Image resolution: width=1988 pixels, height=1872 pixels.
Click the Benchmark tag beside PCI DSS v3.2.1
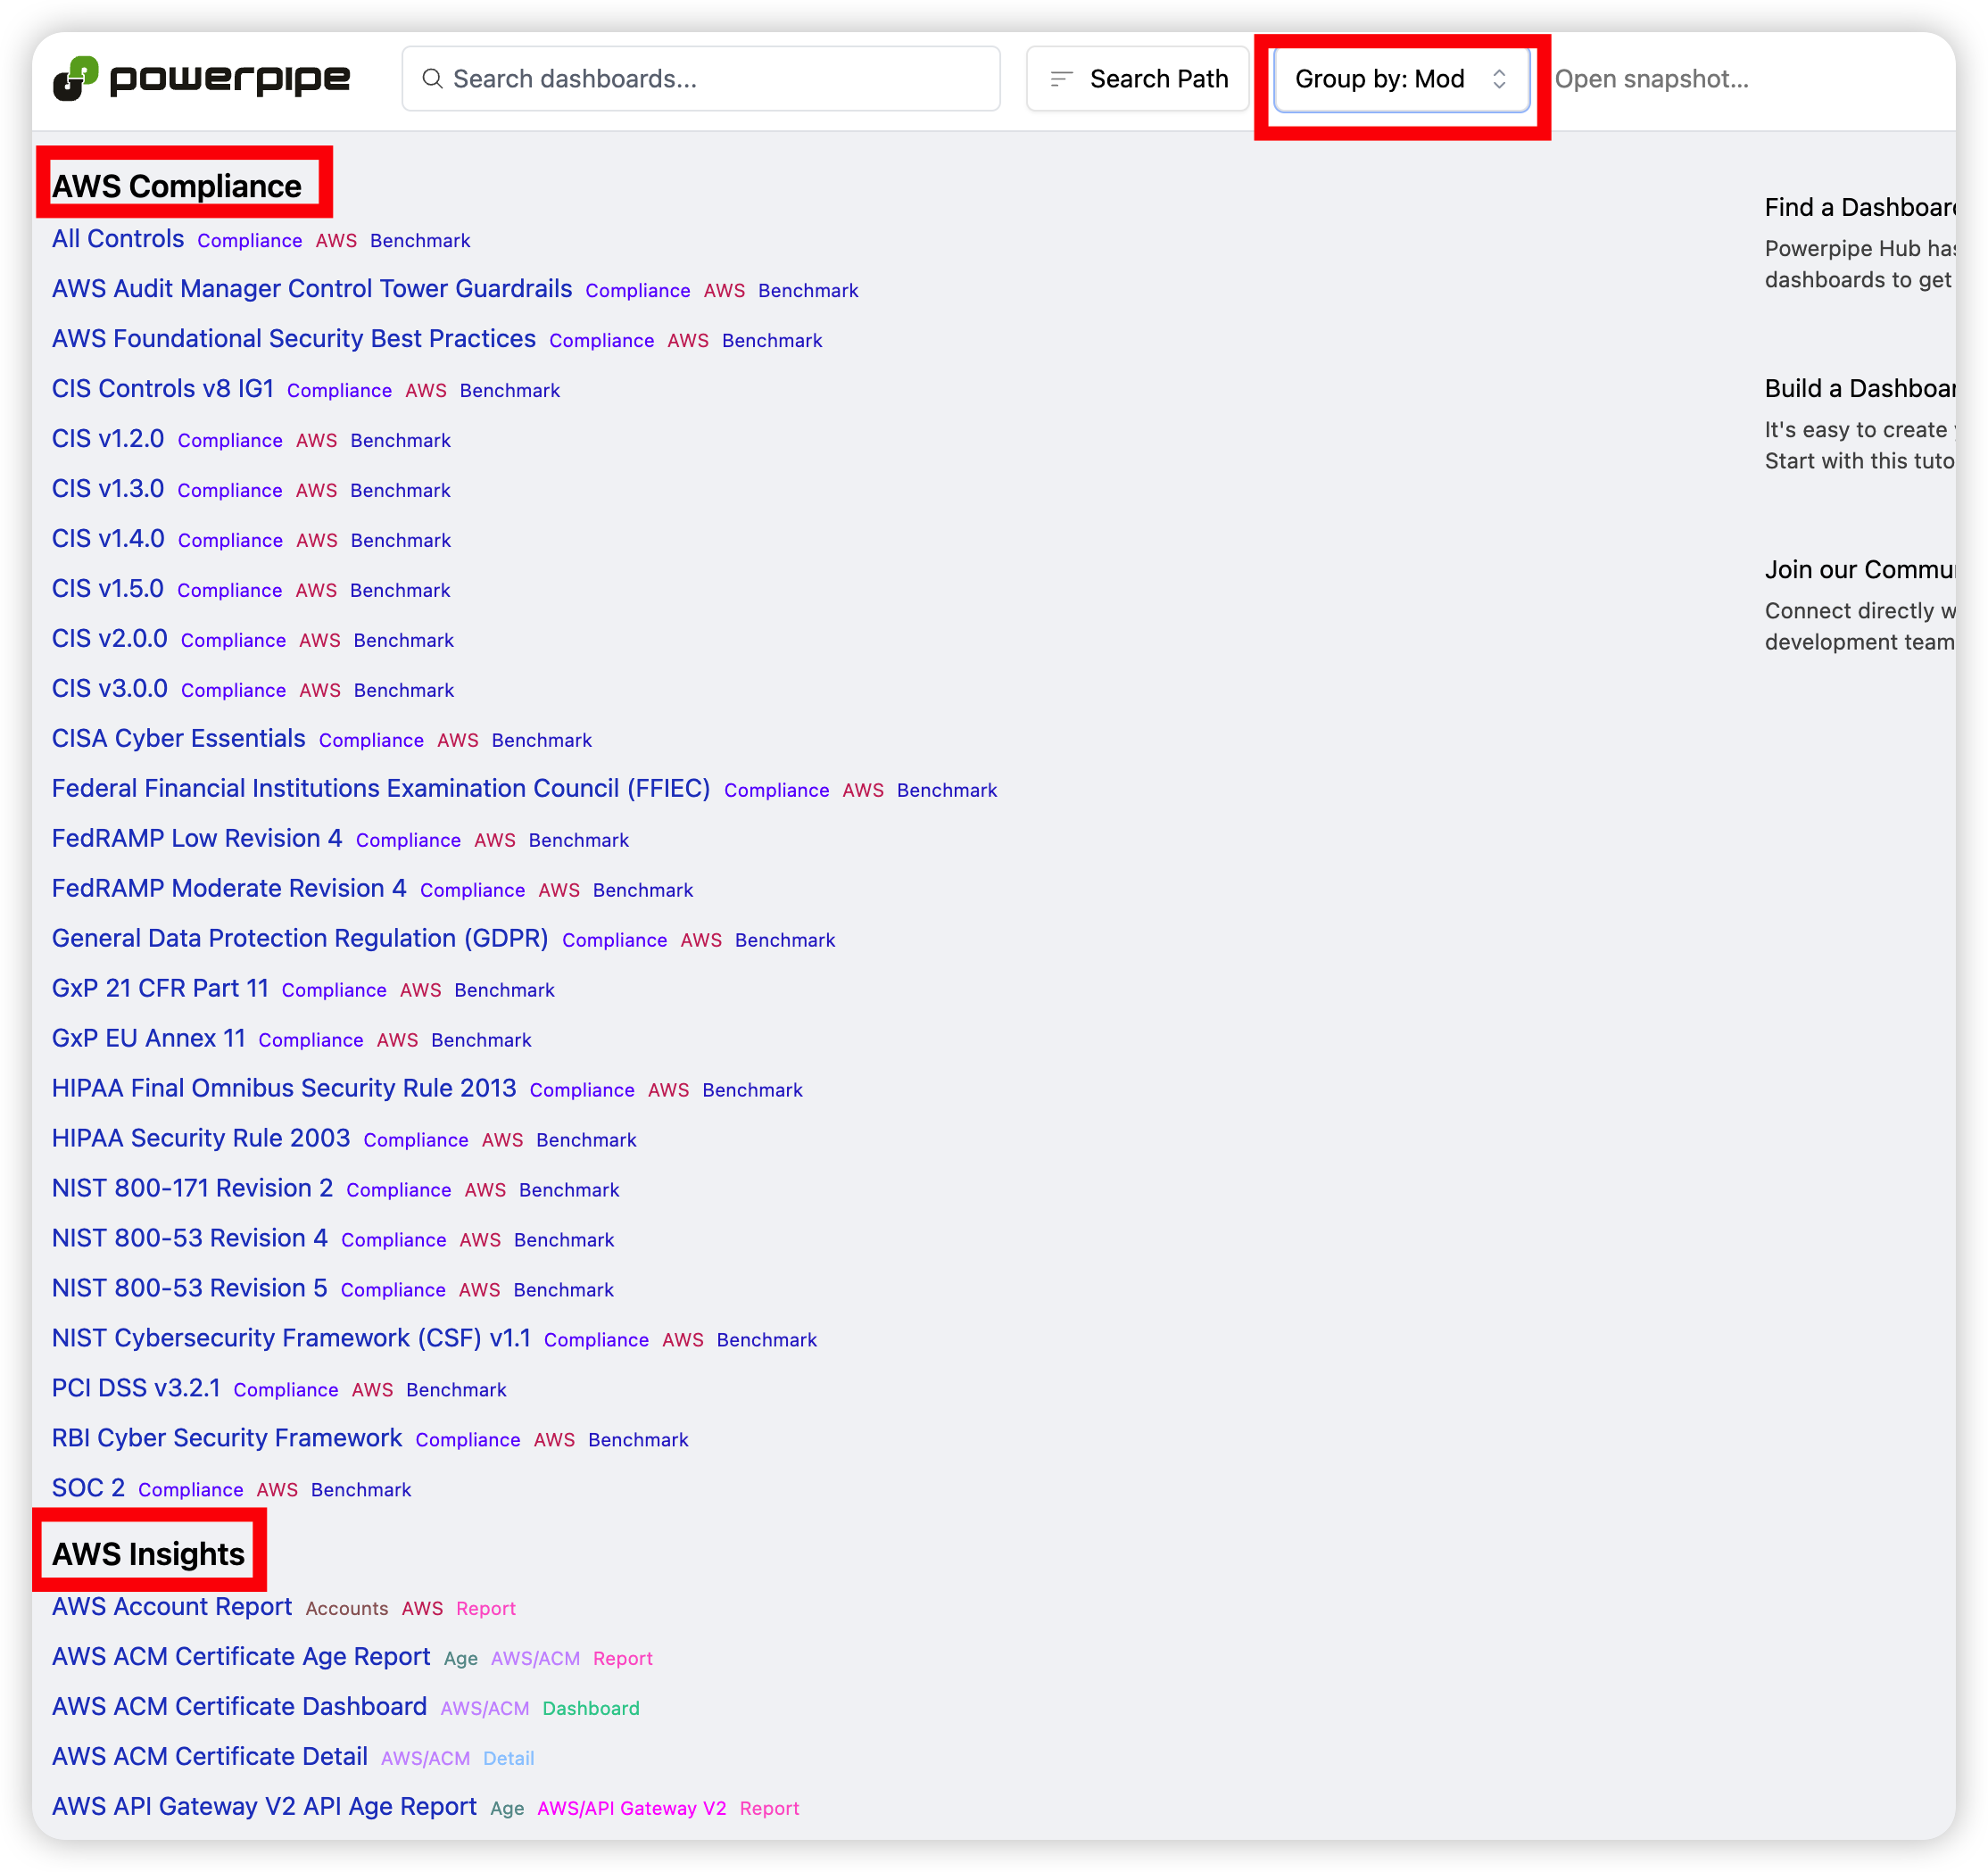click(x=456, y=1389)
